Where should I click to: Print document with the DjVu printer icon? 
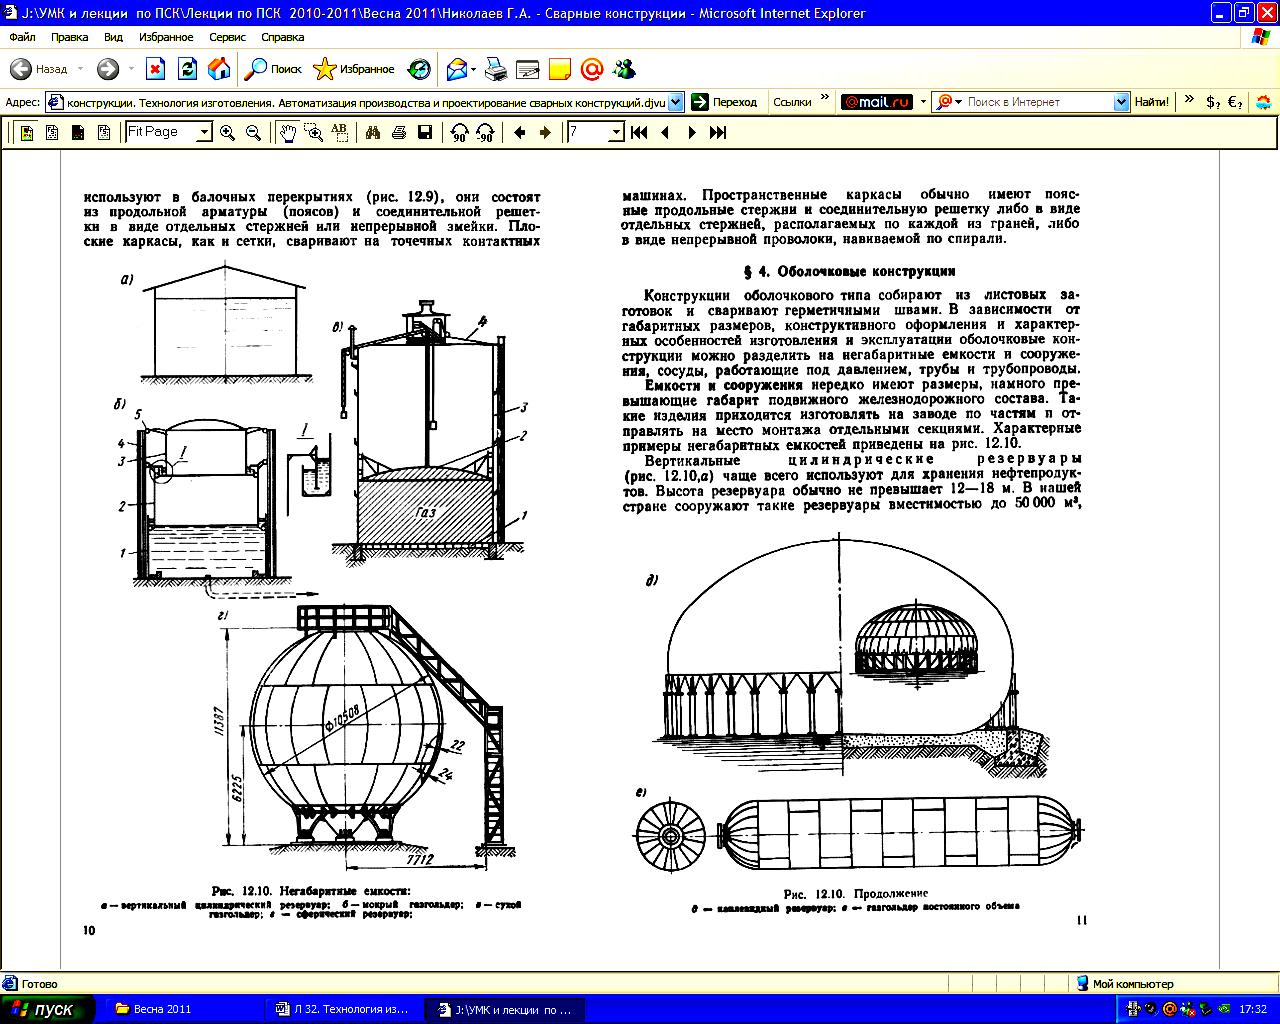click(x=399, y=132)
